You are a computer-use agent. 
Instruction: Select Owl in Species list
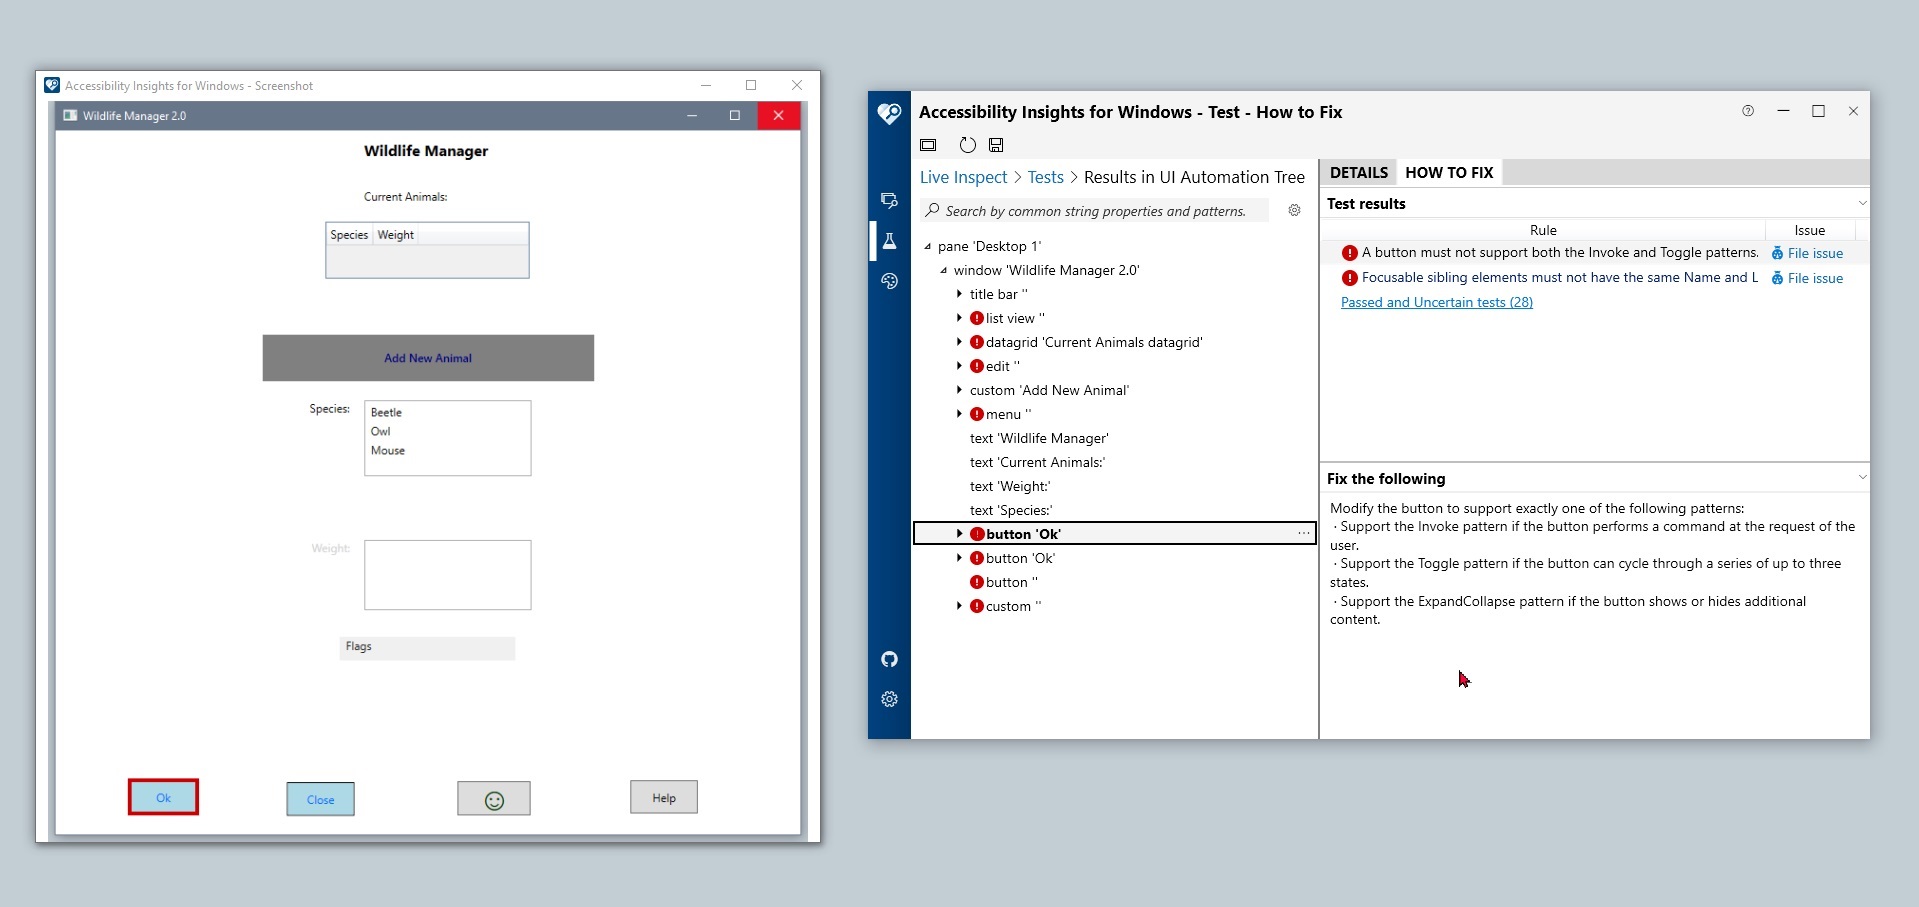[x=381, y=431]
